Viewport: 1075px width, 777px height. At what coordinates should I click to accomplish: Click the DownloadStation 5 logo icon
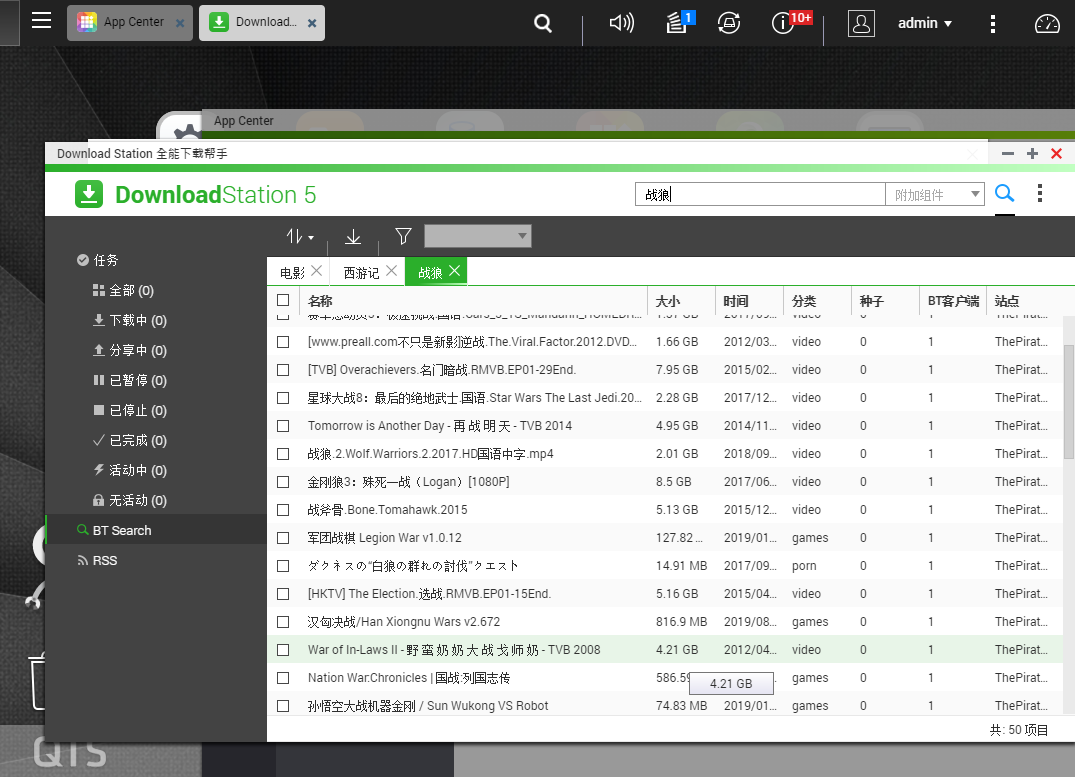(x=89, y=194)
